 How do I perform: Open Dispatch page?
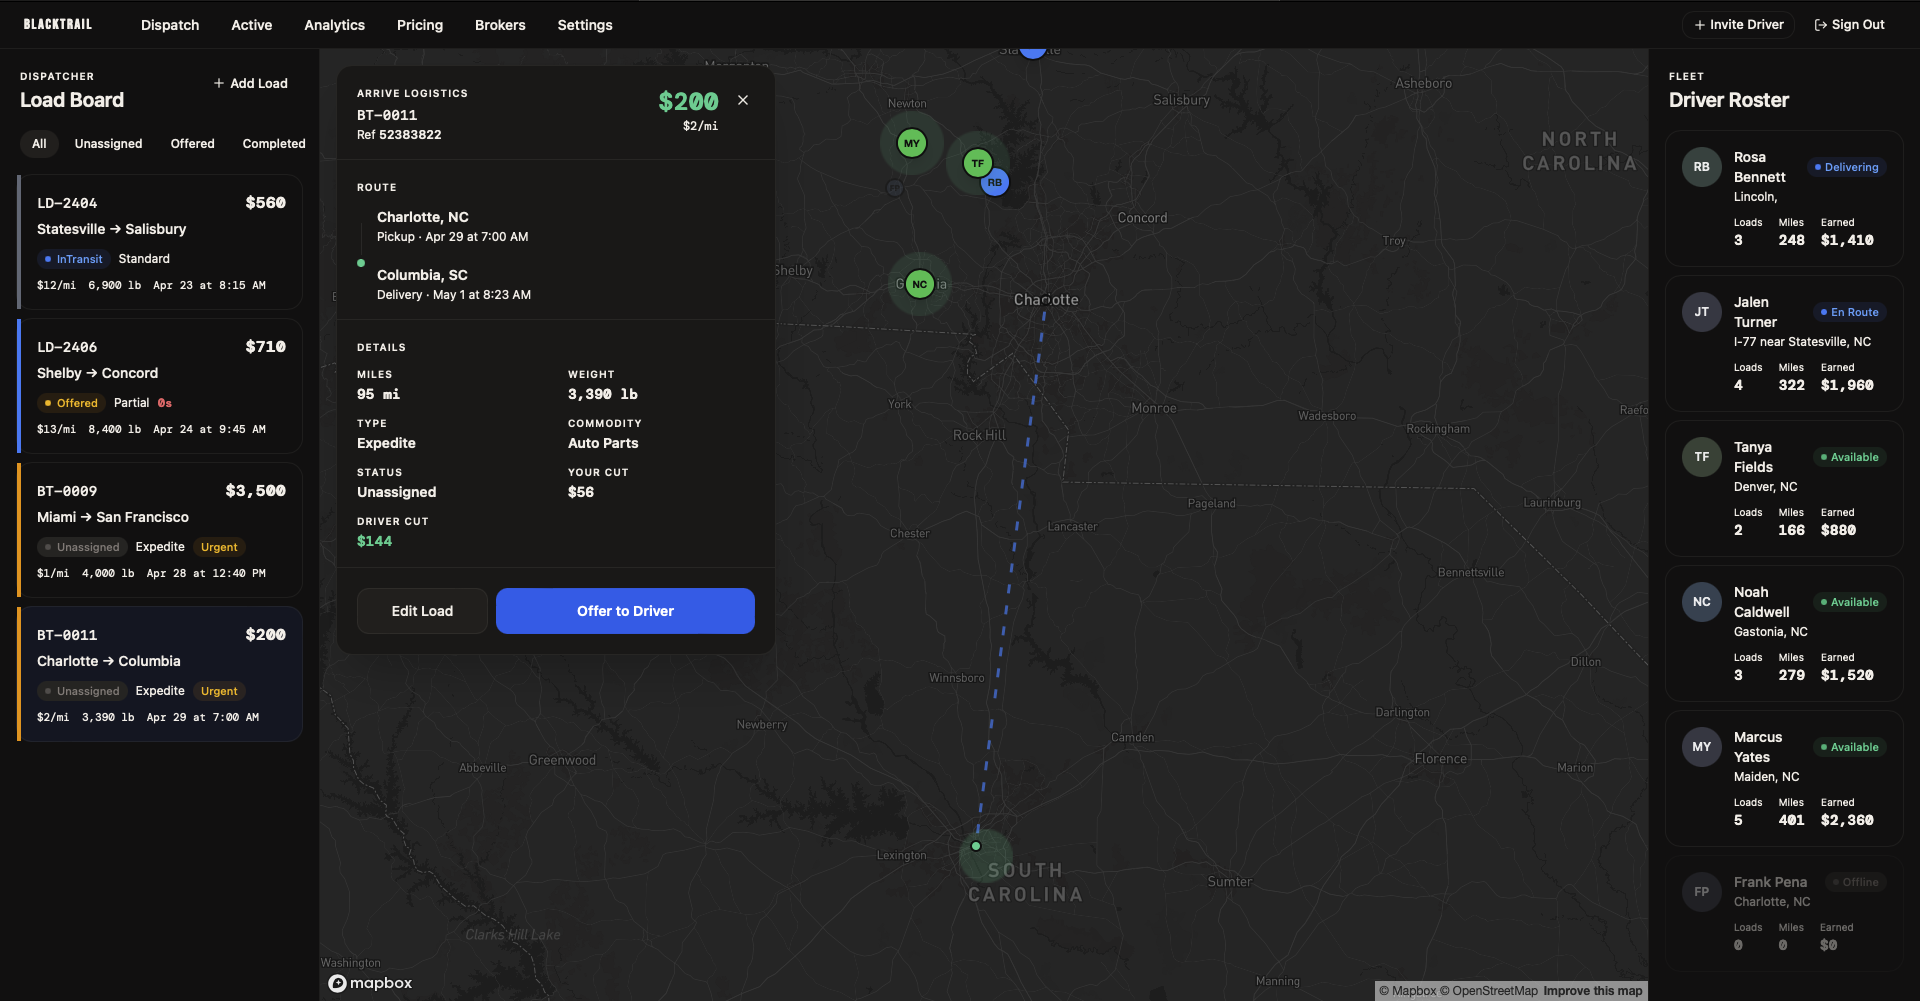[170, 25]
